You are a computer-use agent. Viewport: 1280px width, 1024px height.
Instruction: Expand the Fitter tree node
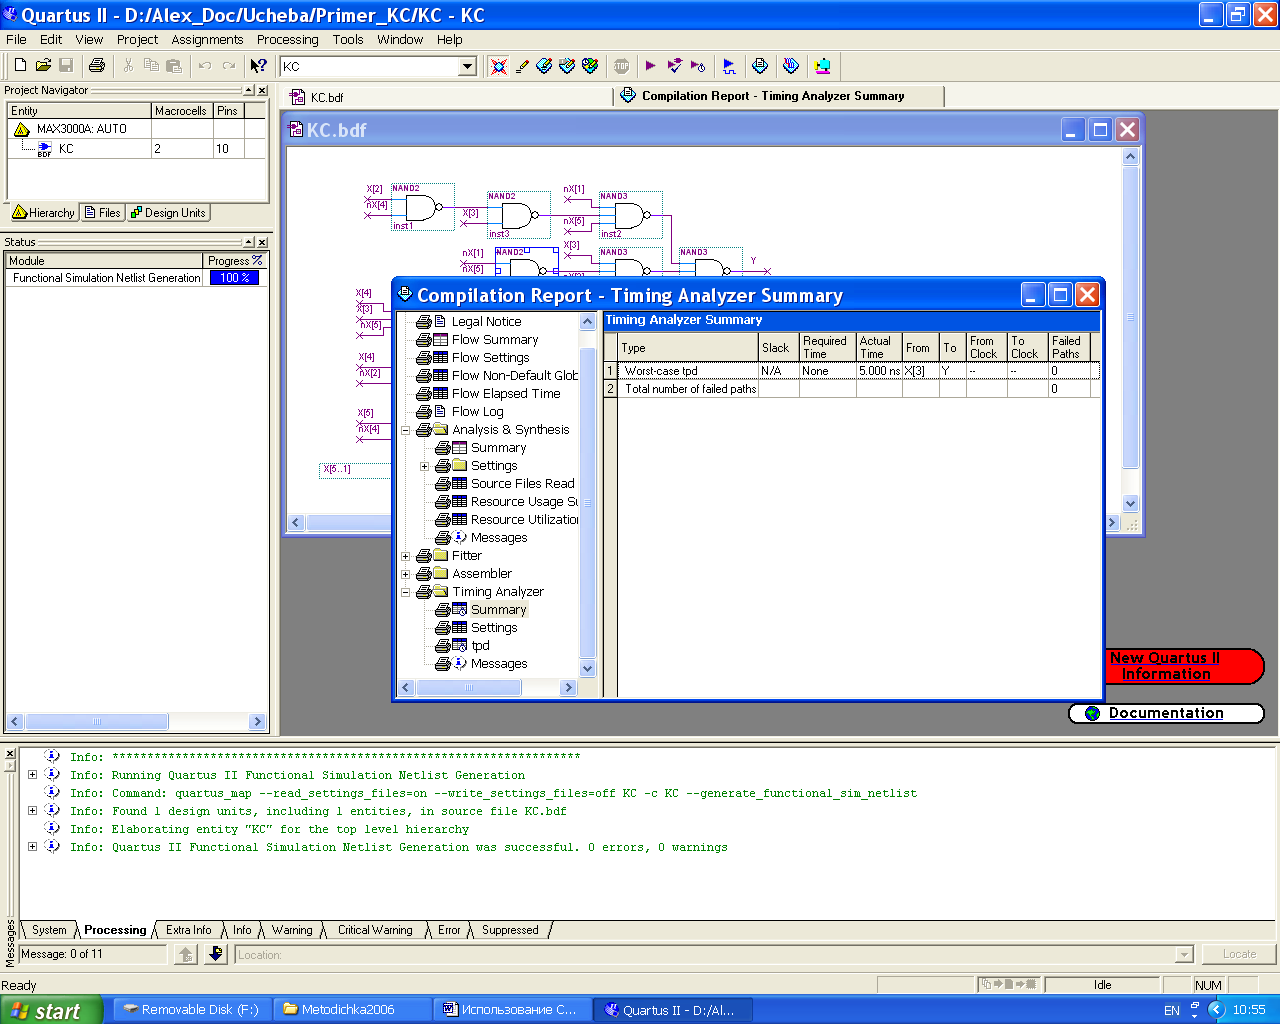[x=406, y=556]
